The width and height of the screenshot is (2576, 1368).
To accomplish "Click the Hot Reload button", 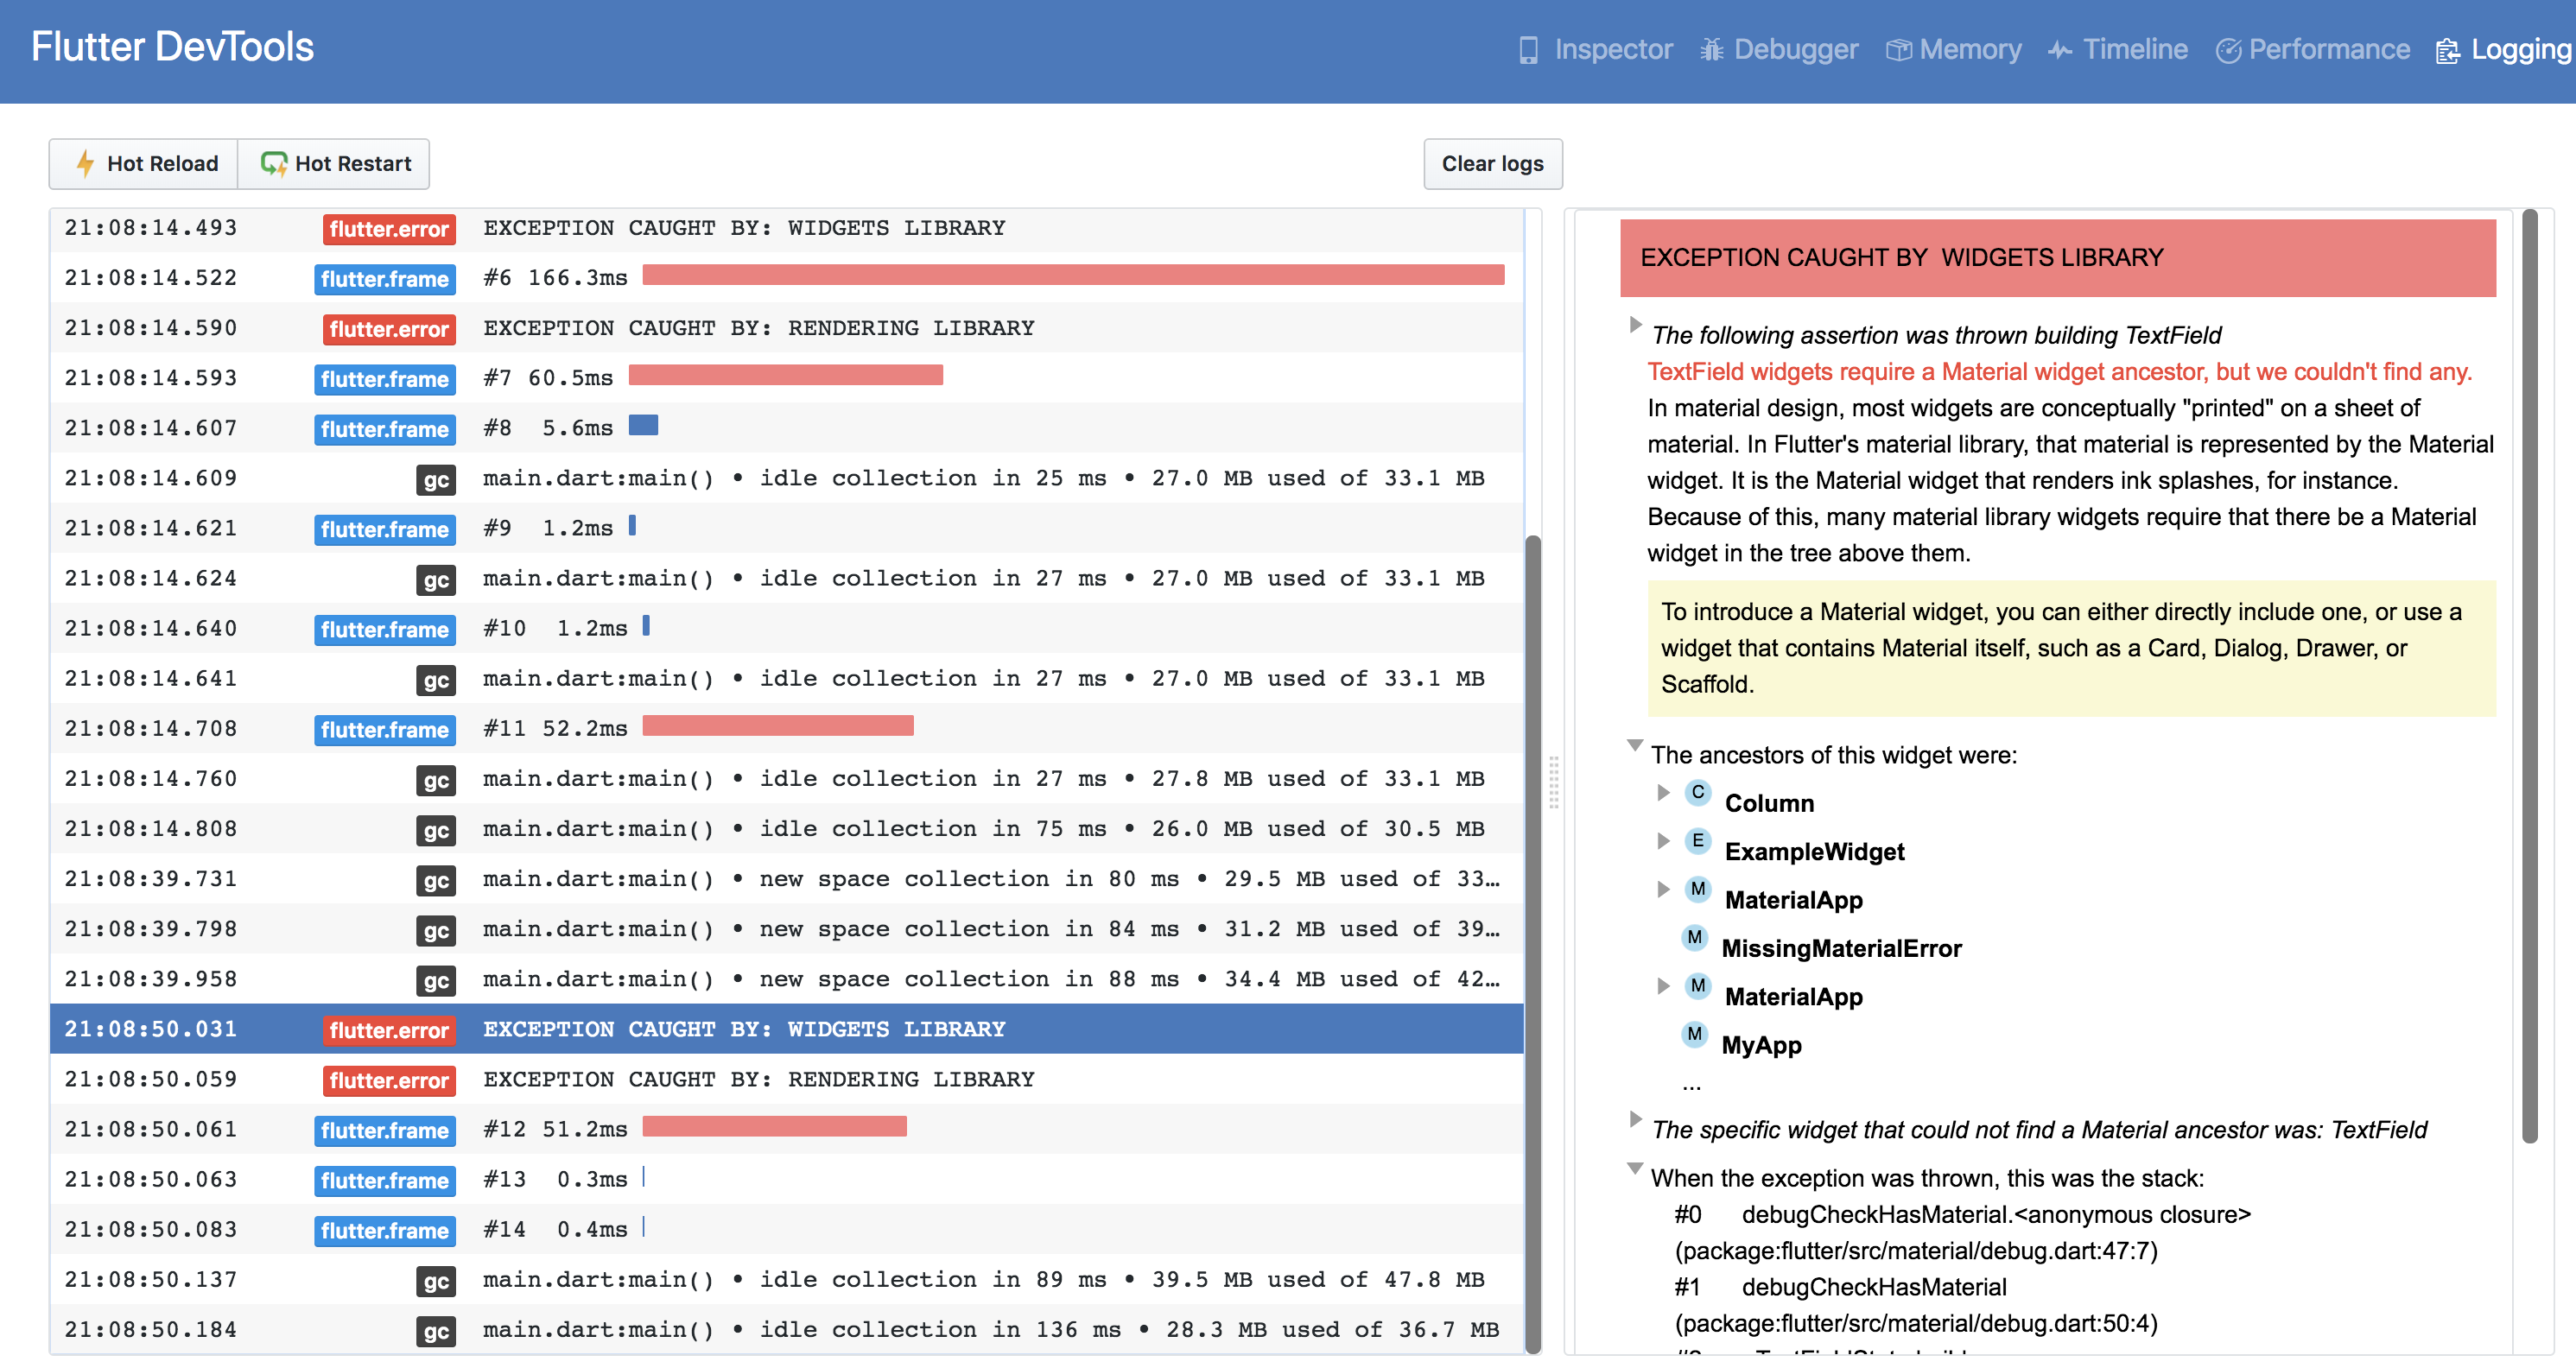I will 144,163.
